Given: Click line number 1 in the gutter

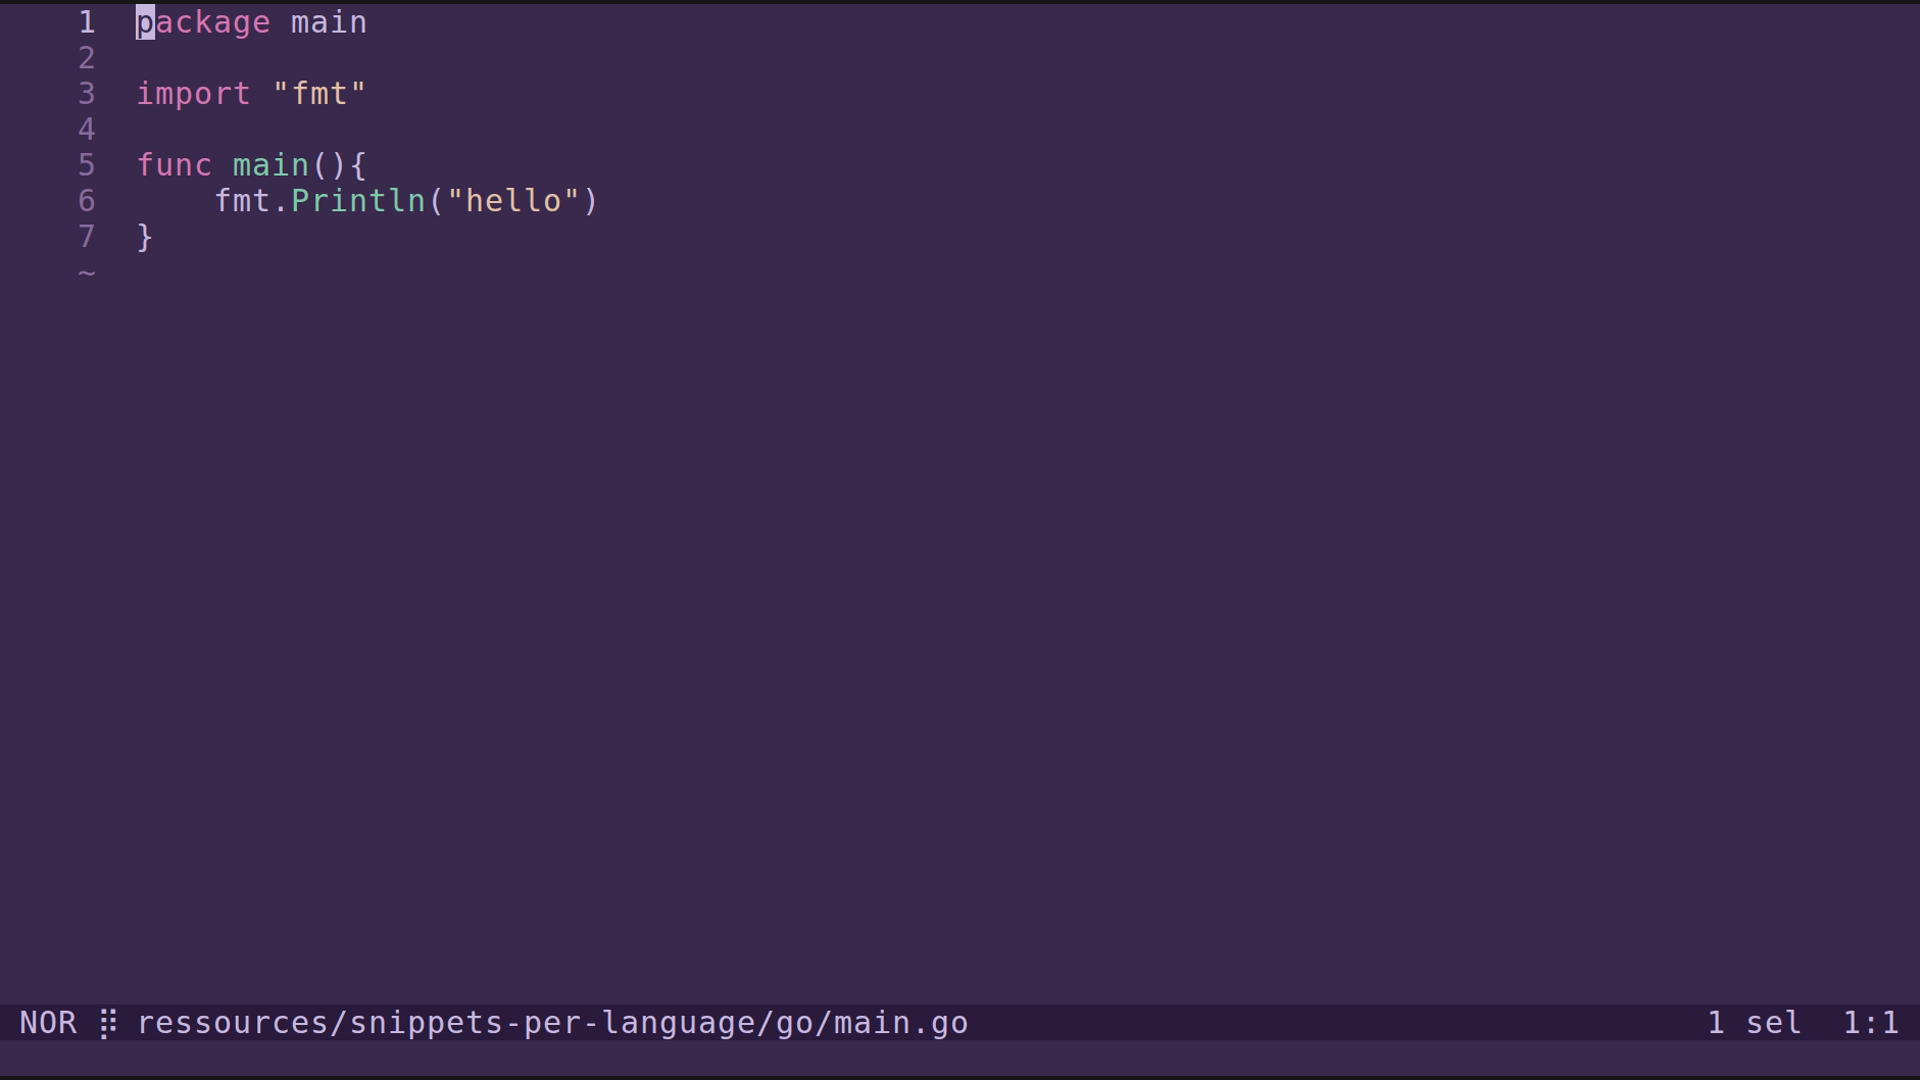Looking at the screenshot, I should tap(87, 22).
